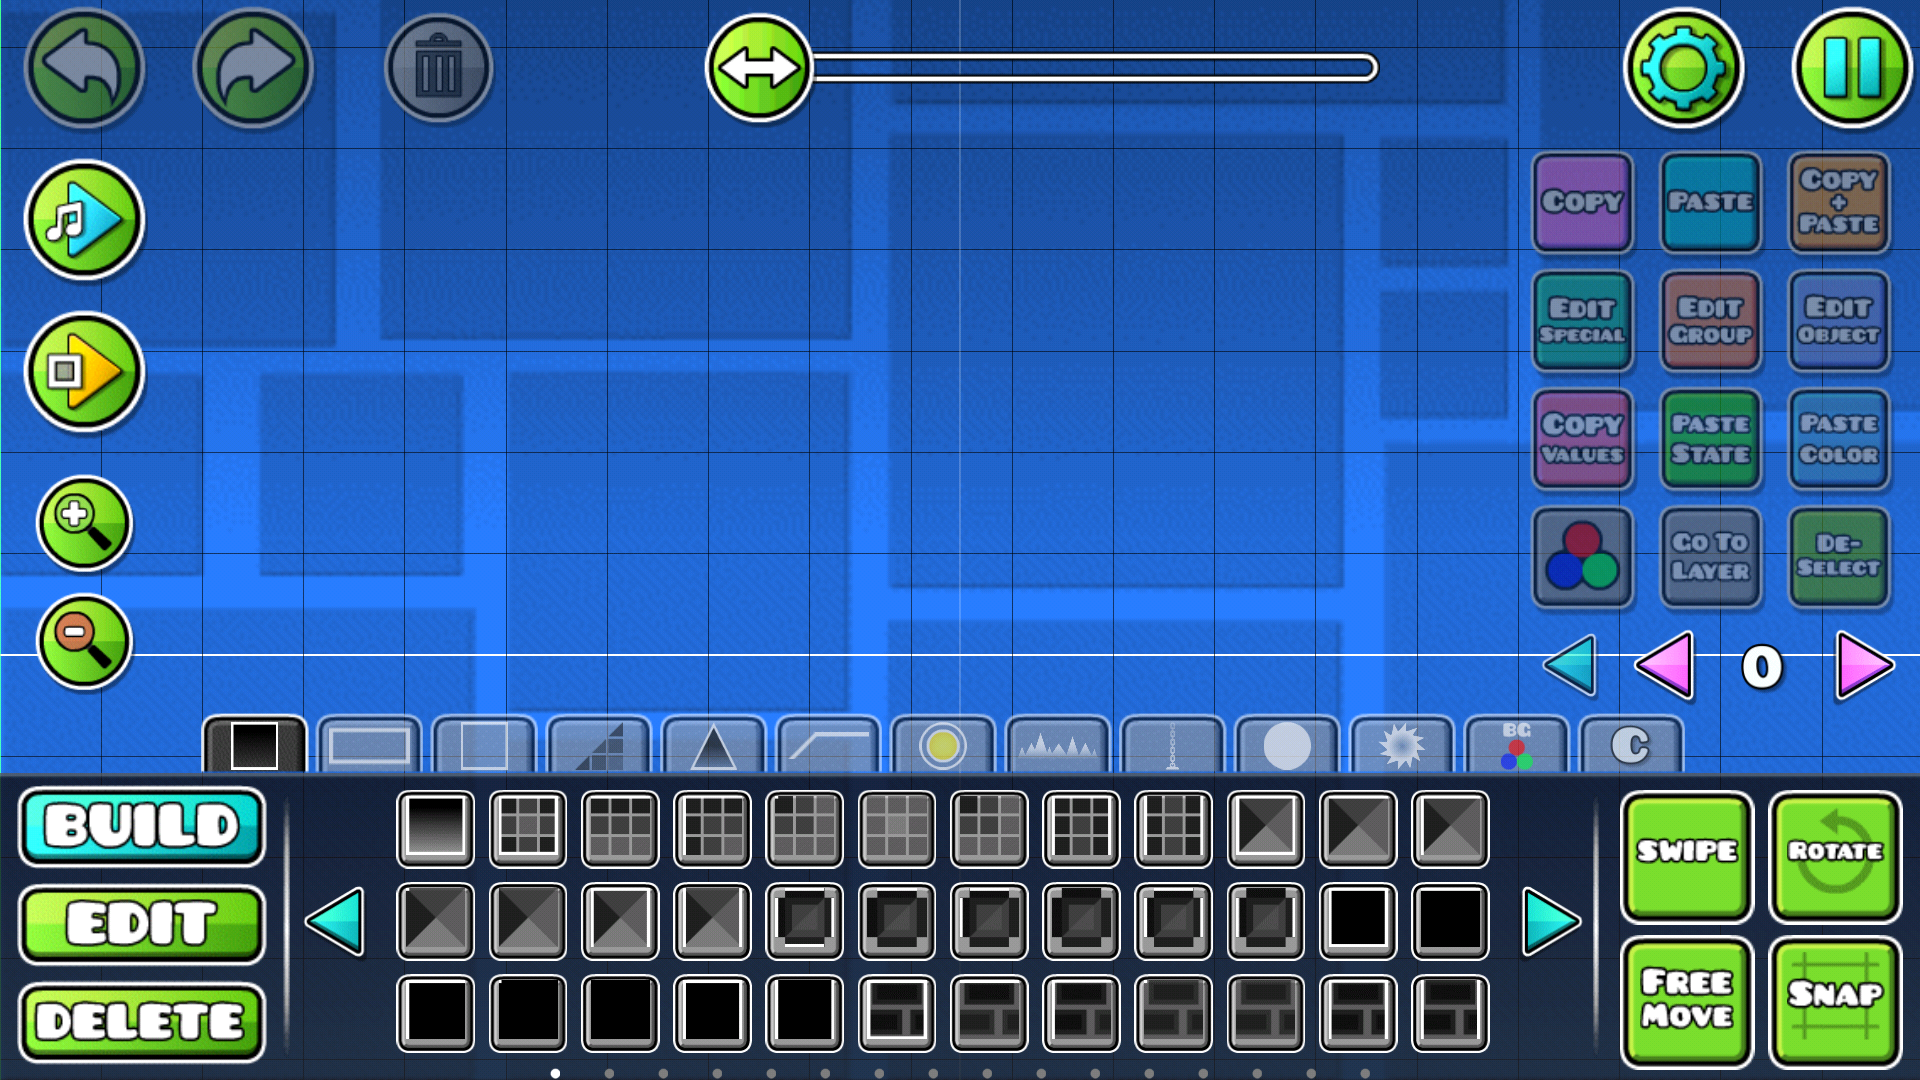Open Edit Group properties panel
Image resolution: width=1920 pixels, height=1080 pixels.
[x=1710, y=318]
